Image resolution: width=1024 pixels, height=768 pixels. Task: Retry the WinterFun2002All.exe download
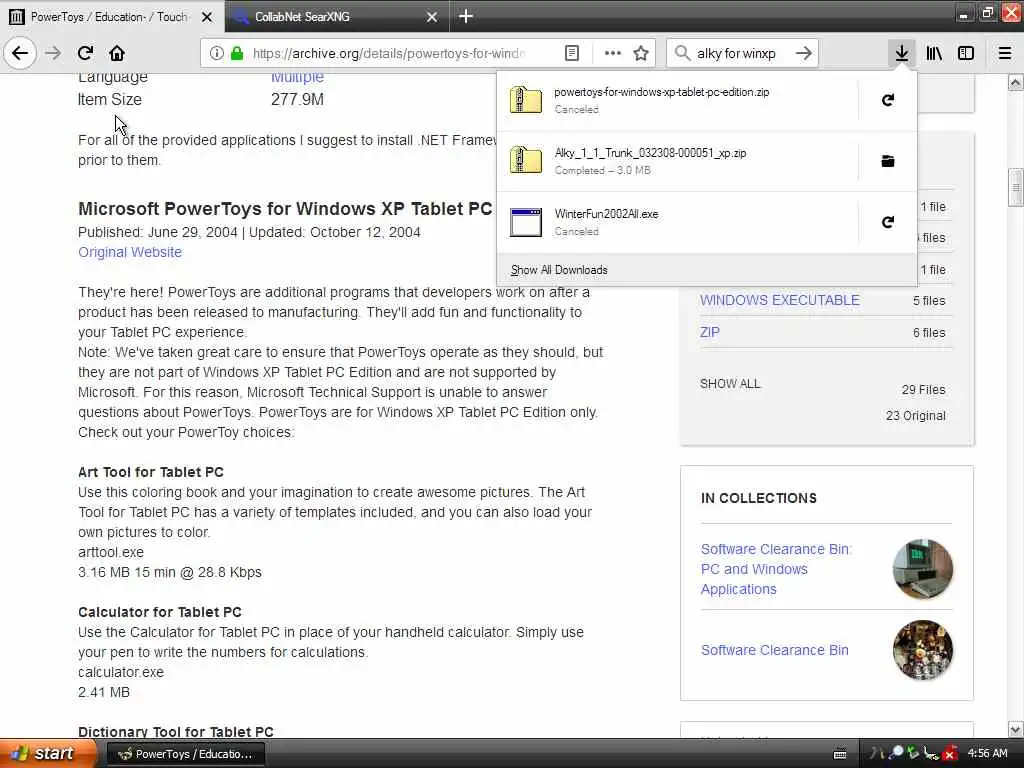tap(888, 222)
